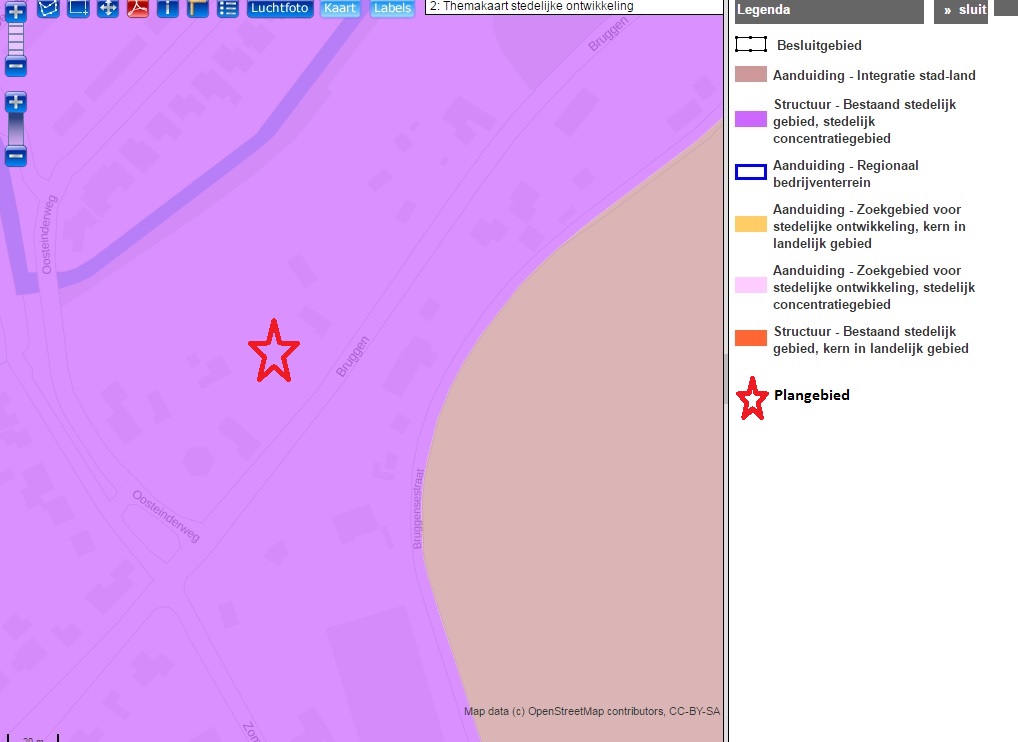Click plus button above the striped zoom slider
Screen dimensions: 1018x742
[16, 11]
